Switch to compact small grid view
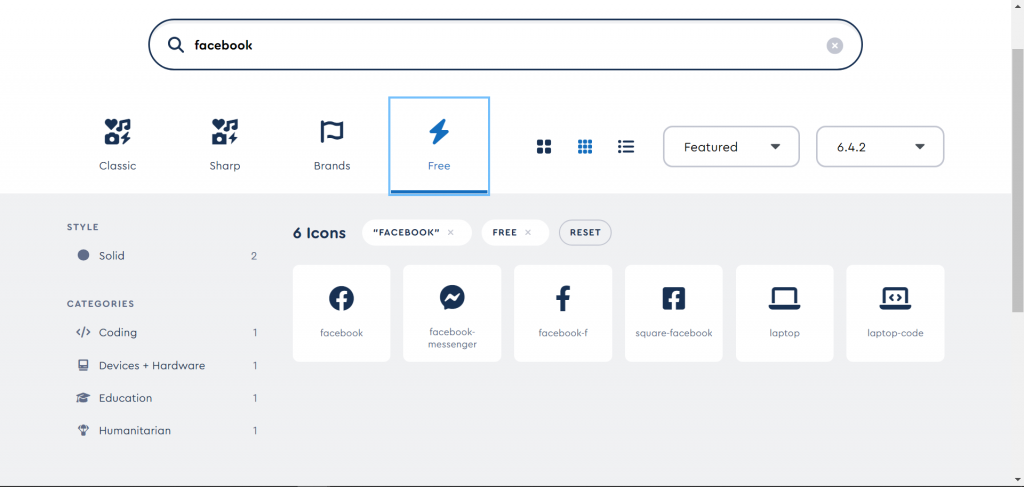Screen dimensions: 1024x487 (x=585, y=147)
